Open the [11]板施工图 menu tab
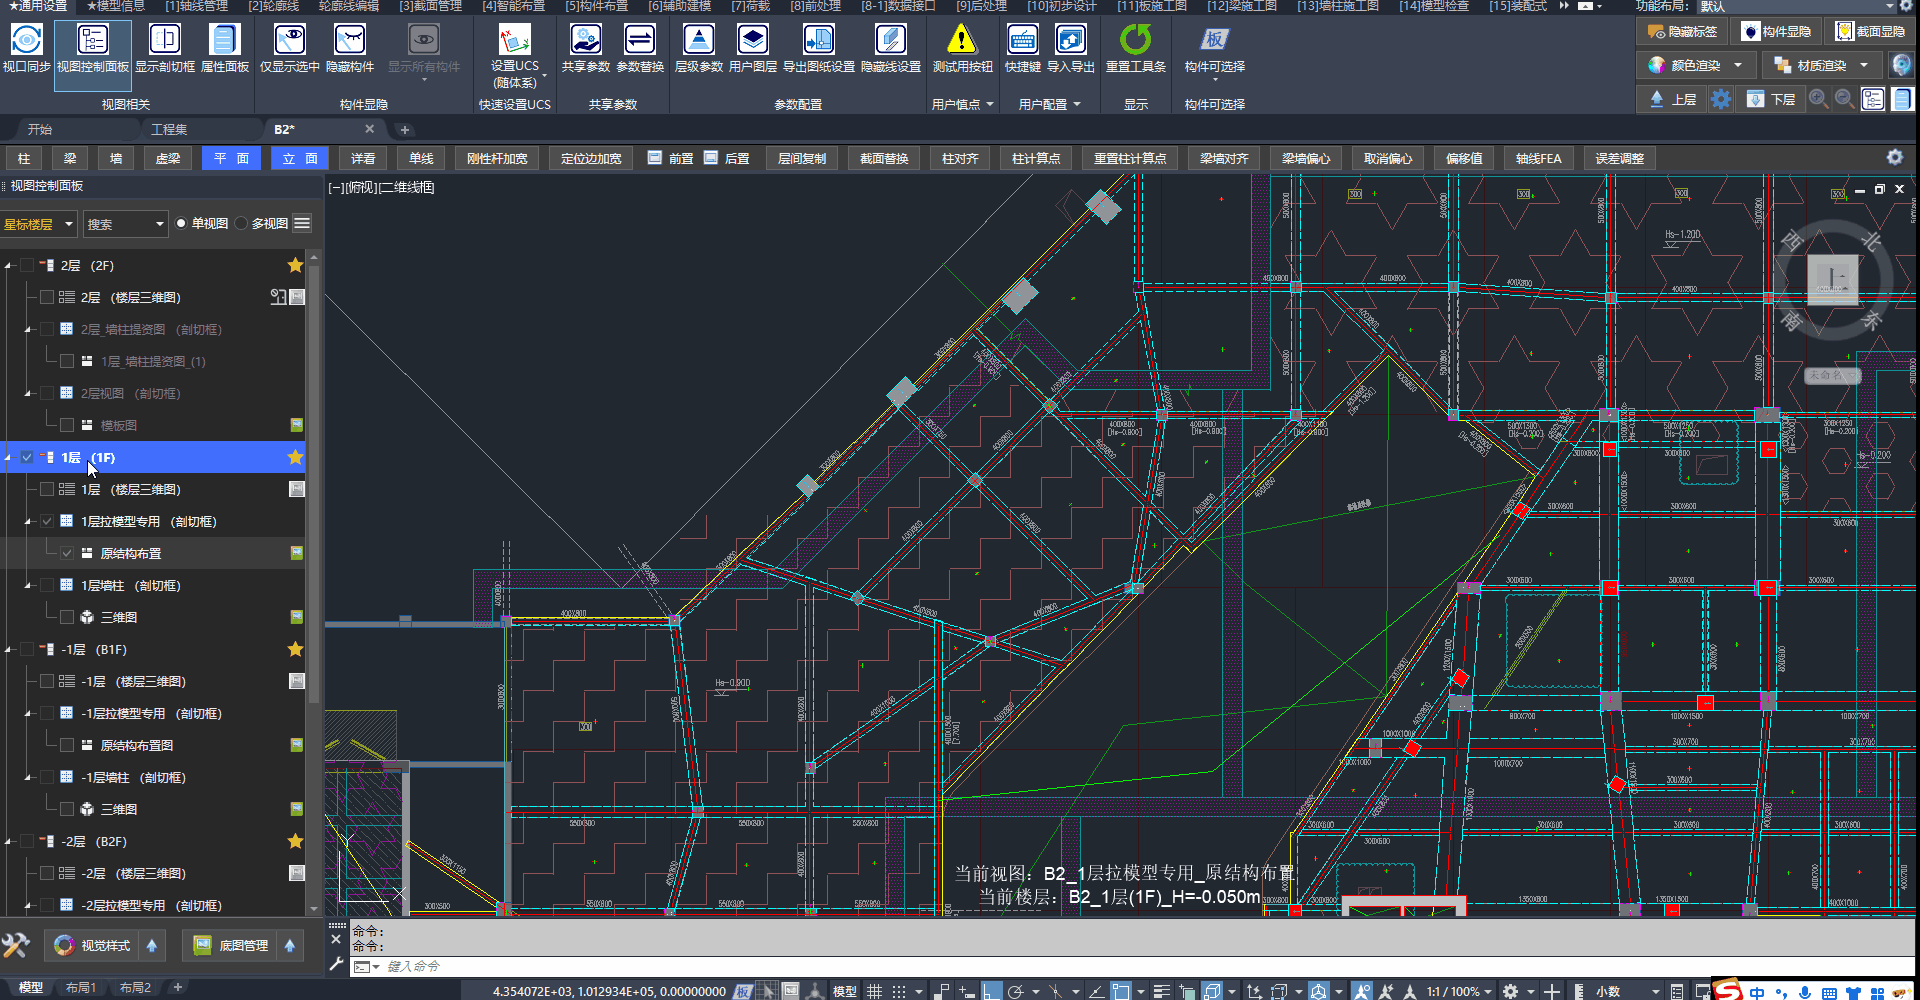 pyautogui.click(x=1151, y=6)
